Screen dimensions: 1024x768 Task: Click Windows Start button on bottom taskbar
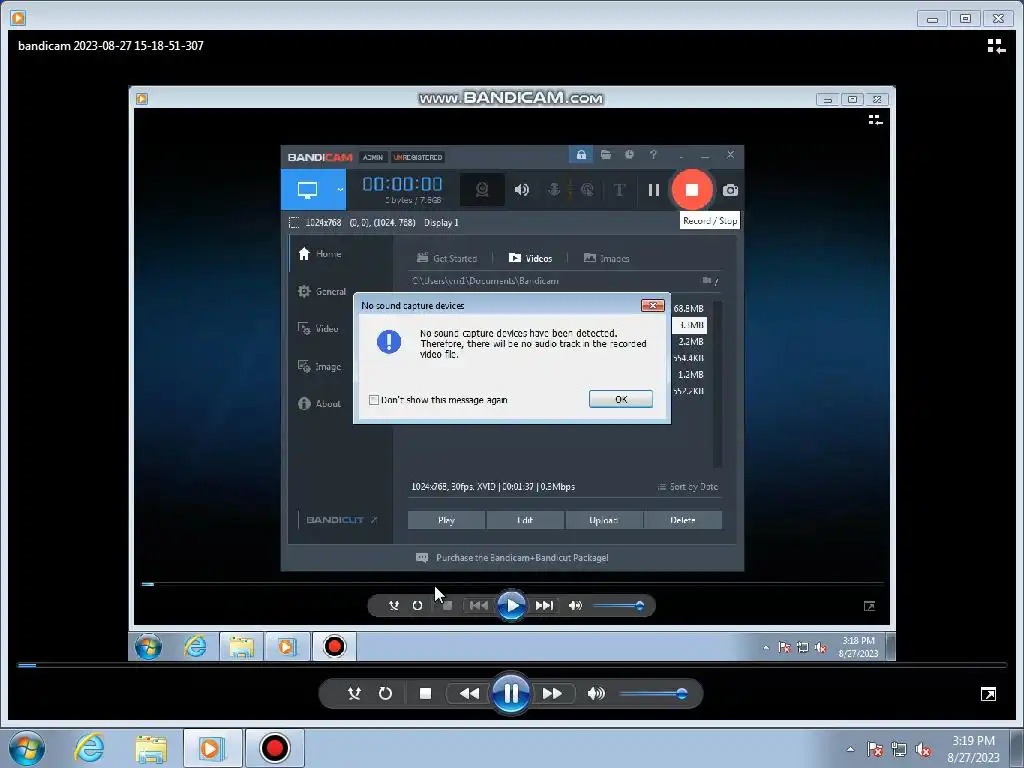(27, 748)
